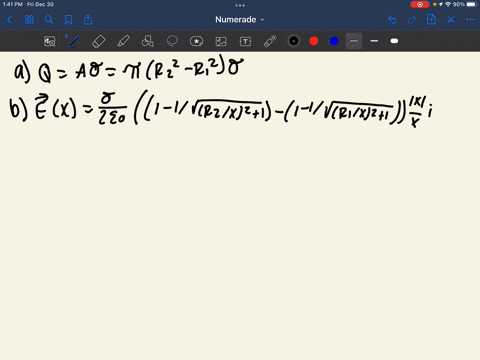Tap the multitasking three dots
Image resolution: width=480 pixels, height=360 pixels.
tap(240, 5)
